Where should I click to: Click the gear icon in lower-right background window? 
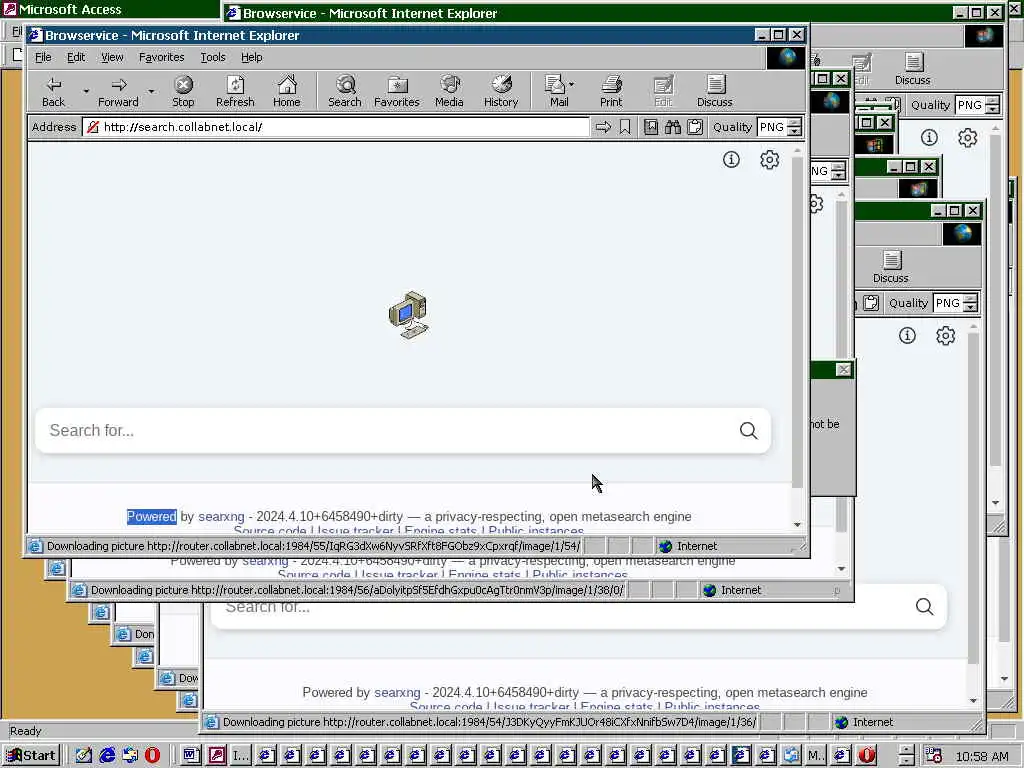pyautogui.click(x=945, y=336)
